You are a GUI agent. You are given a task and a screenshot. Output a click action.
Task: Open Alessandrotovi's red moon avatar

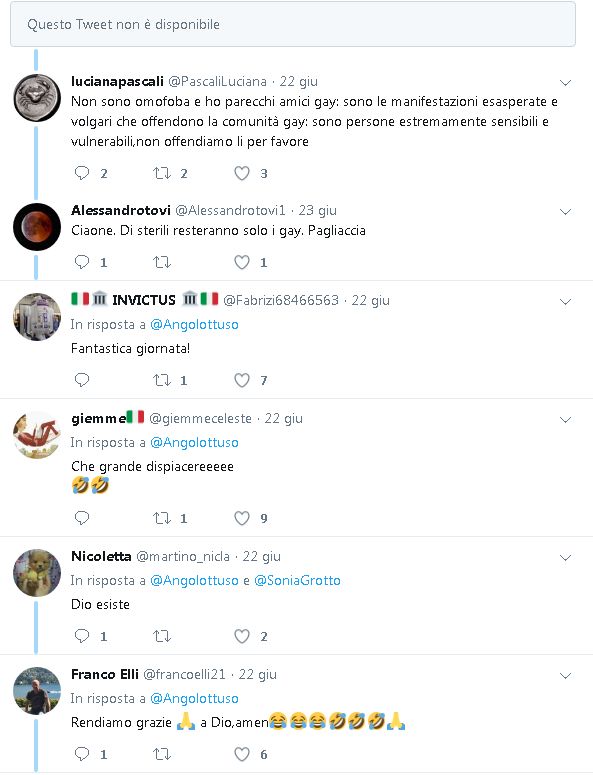pyautogui.click(x=37, y=227)
